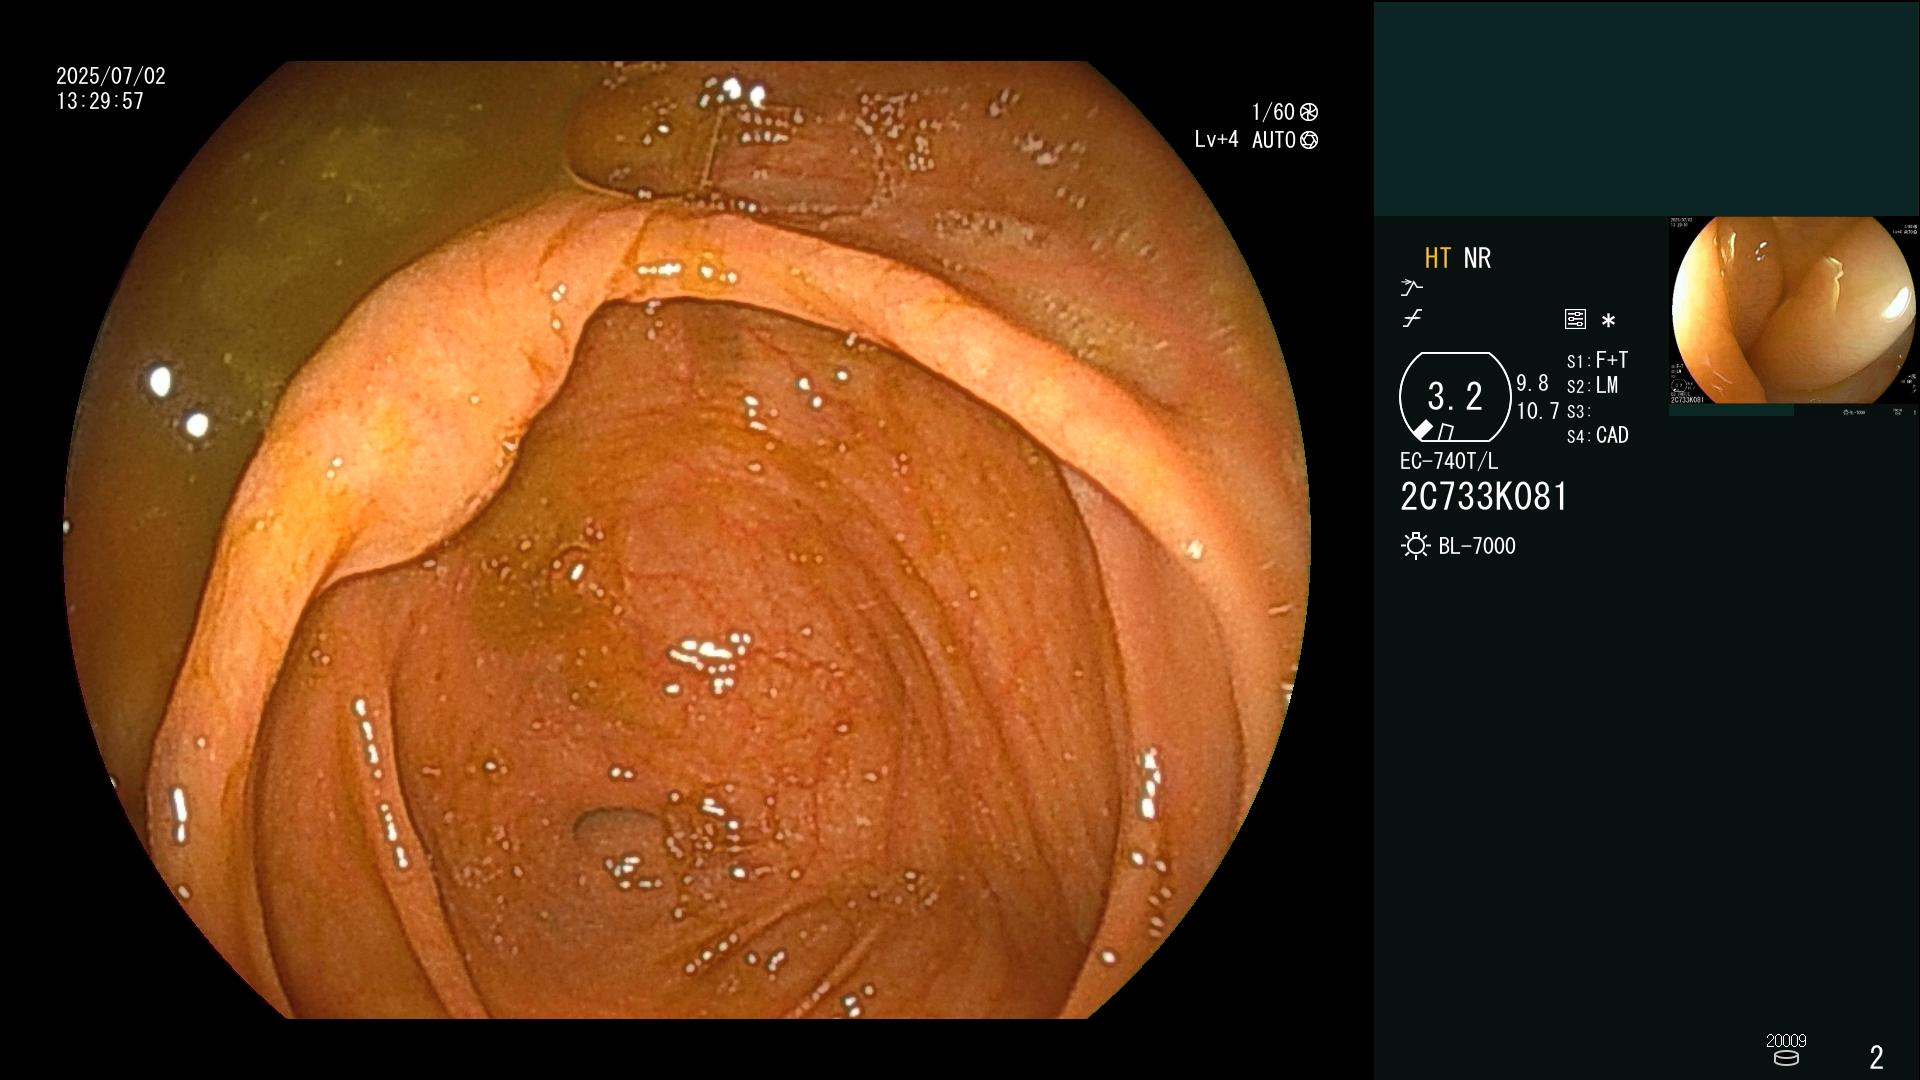Click the scope diameter value 3.2

point(1455,397)
